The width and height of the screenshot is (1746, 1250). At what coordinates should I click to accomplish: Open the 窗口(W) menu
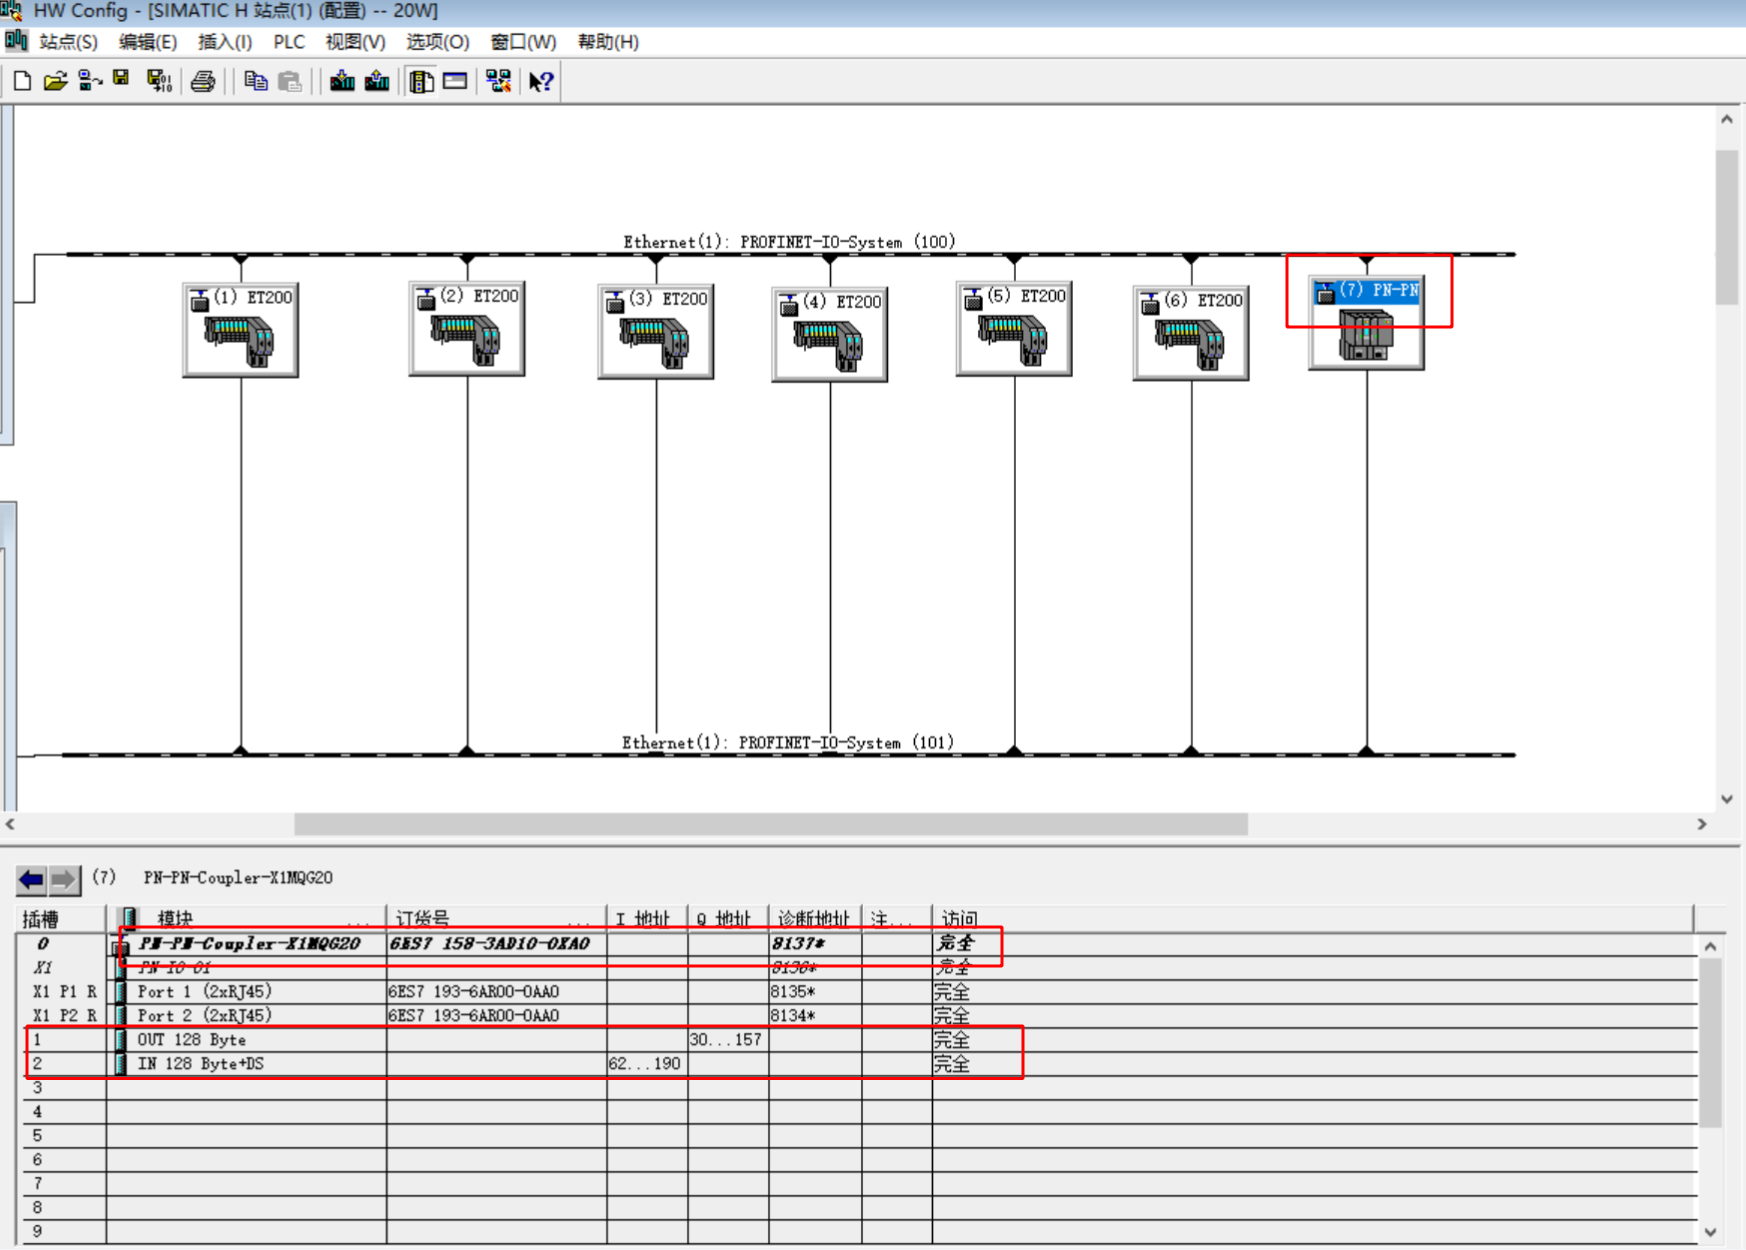click(x=523, y=42)
